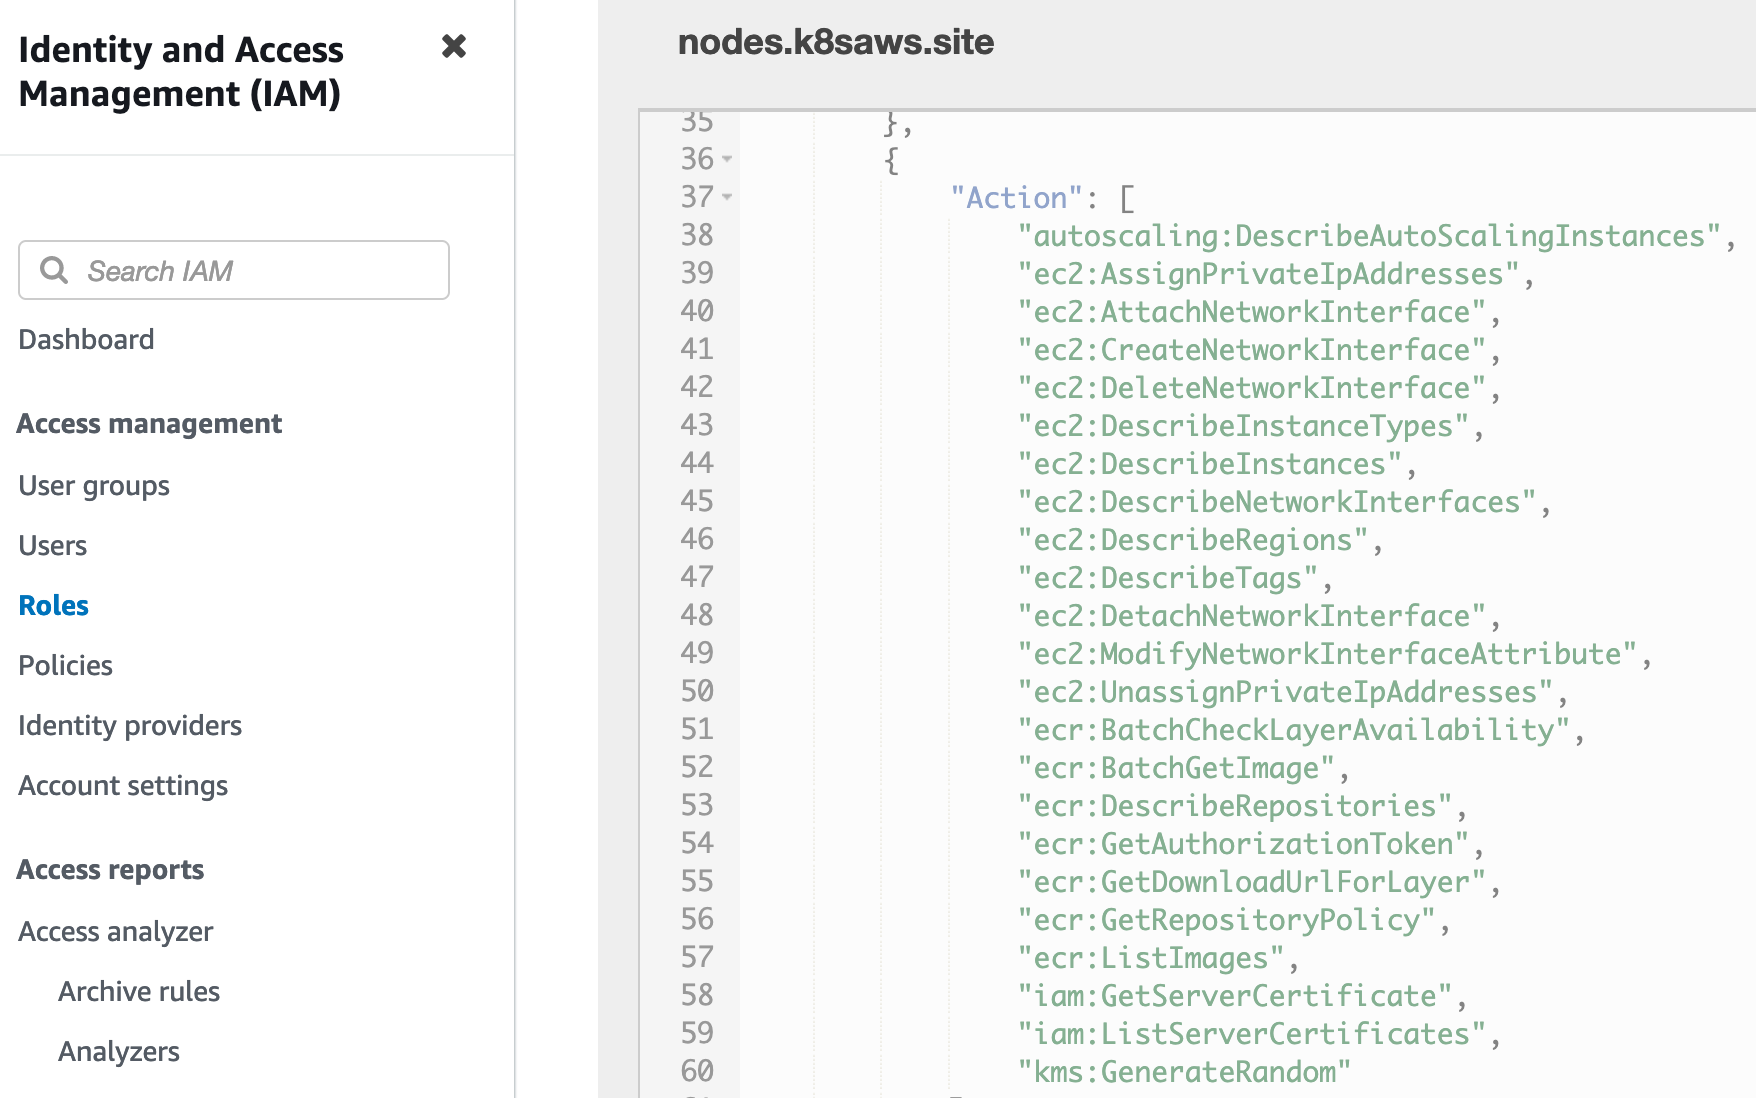1756x1098 pixels.
Task: Click "ec2:DetachNetworkInterface" entry
Action: (x=1252, y=616)
